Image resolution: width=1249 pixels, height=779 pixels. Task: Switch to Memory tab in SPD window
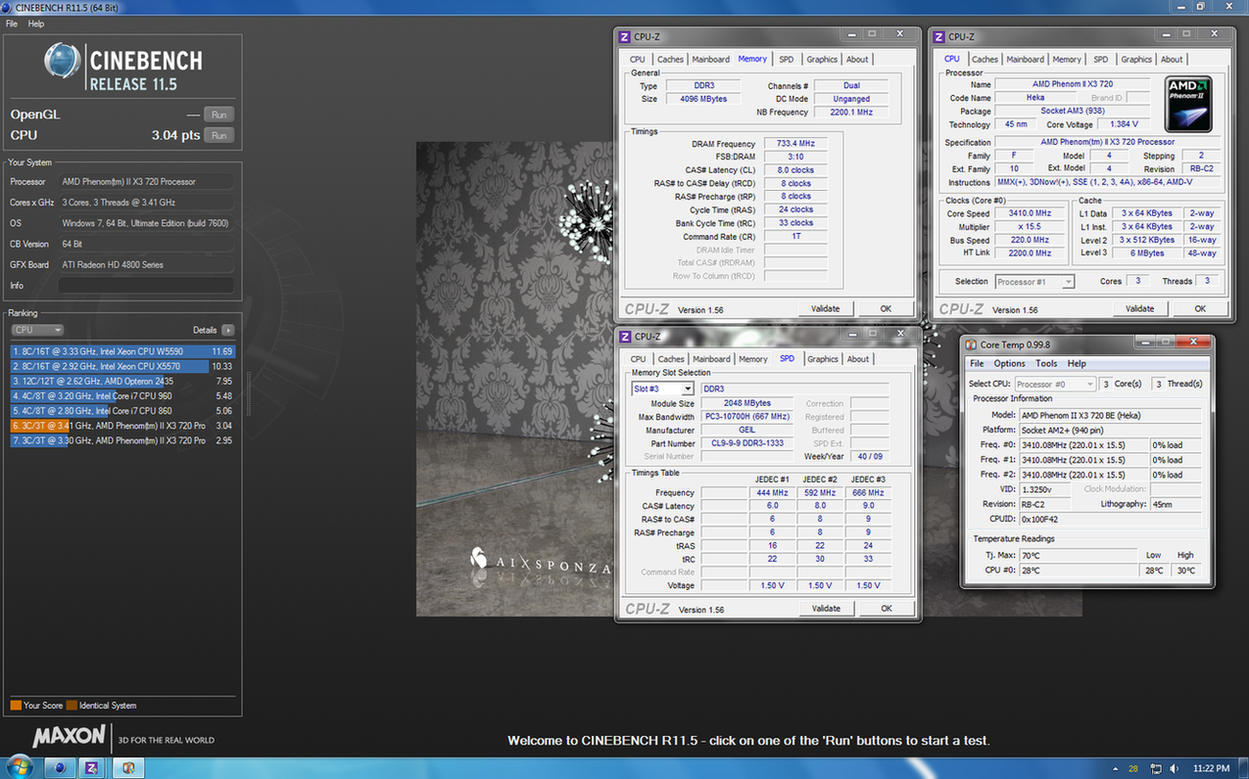point(753,359)
